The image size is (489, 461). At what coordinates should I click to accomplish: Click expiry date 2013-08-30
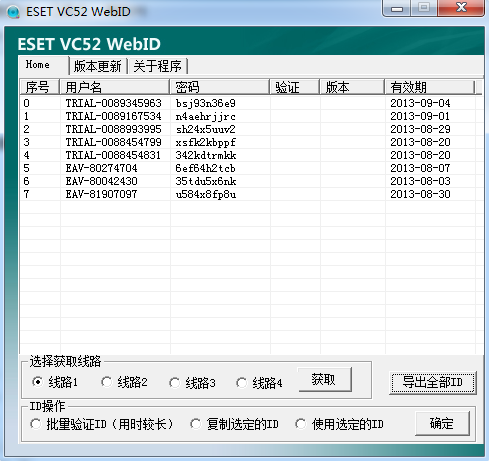click(420, 194)
